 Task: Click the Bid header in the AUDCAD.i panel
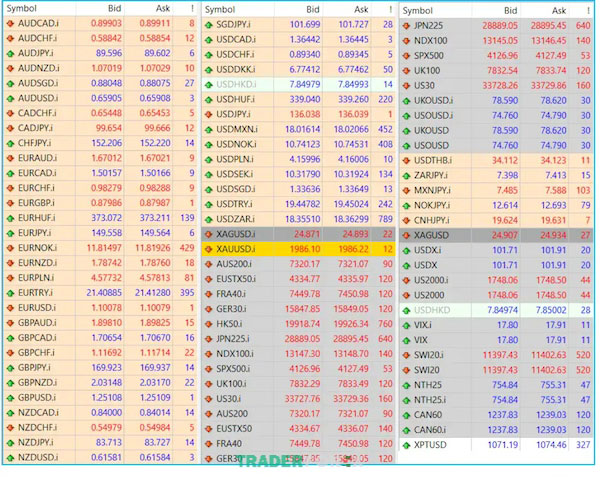coord(115,8)
